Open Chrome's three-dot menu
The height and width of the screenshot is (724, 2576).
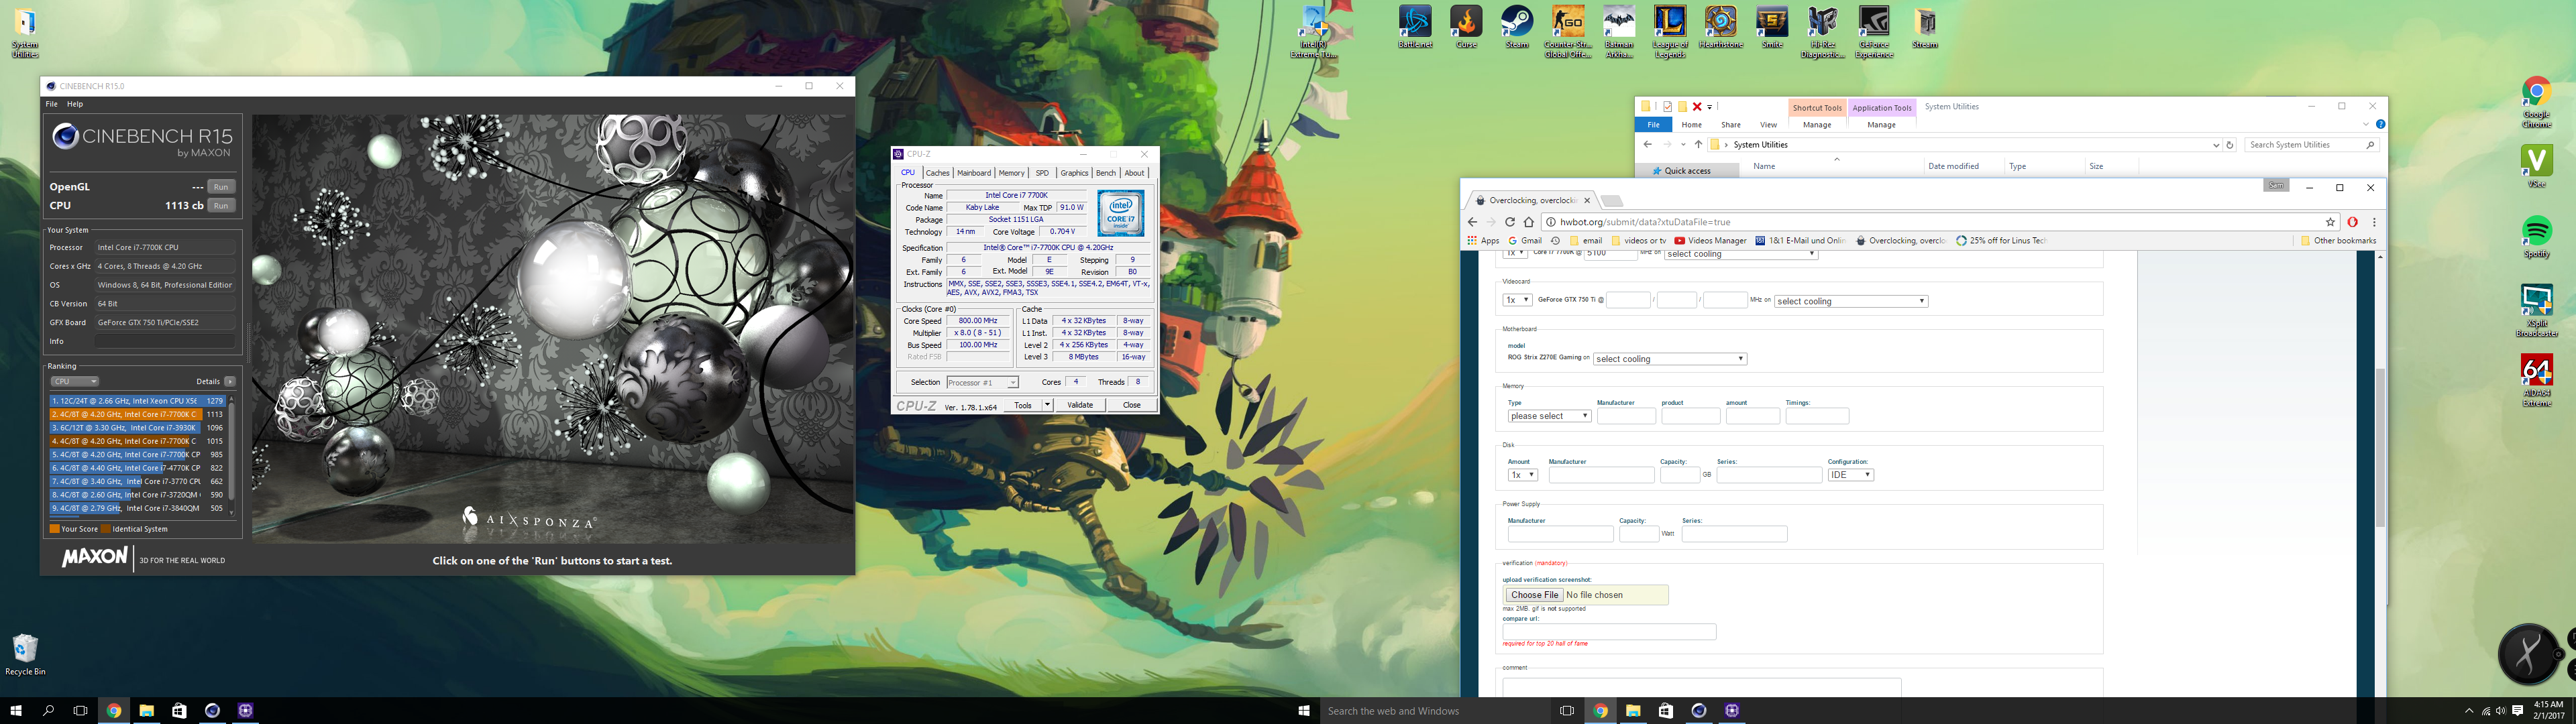click(x=2374, y=222)
